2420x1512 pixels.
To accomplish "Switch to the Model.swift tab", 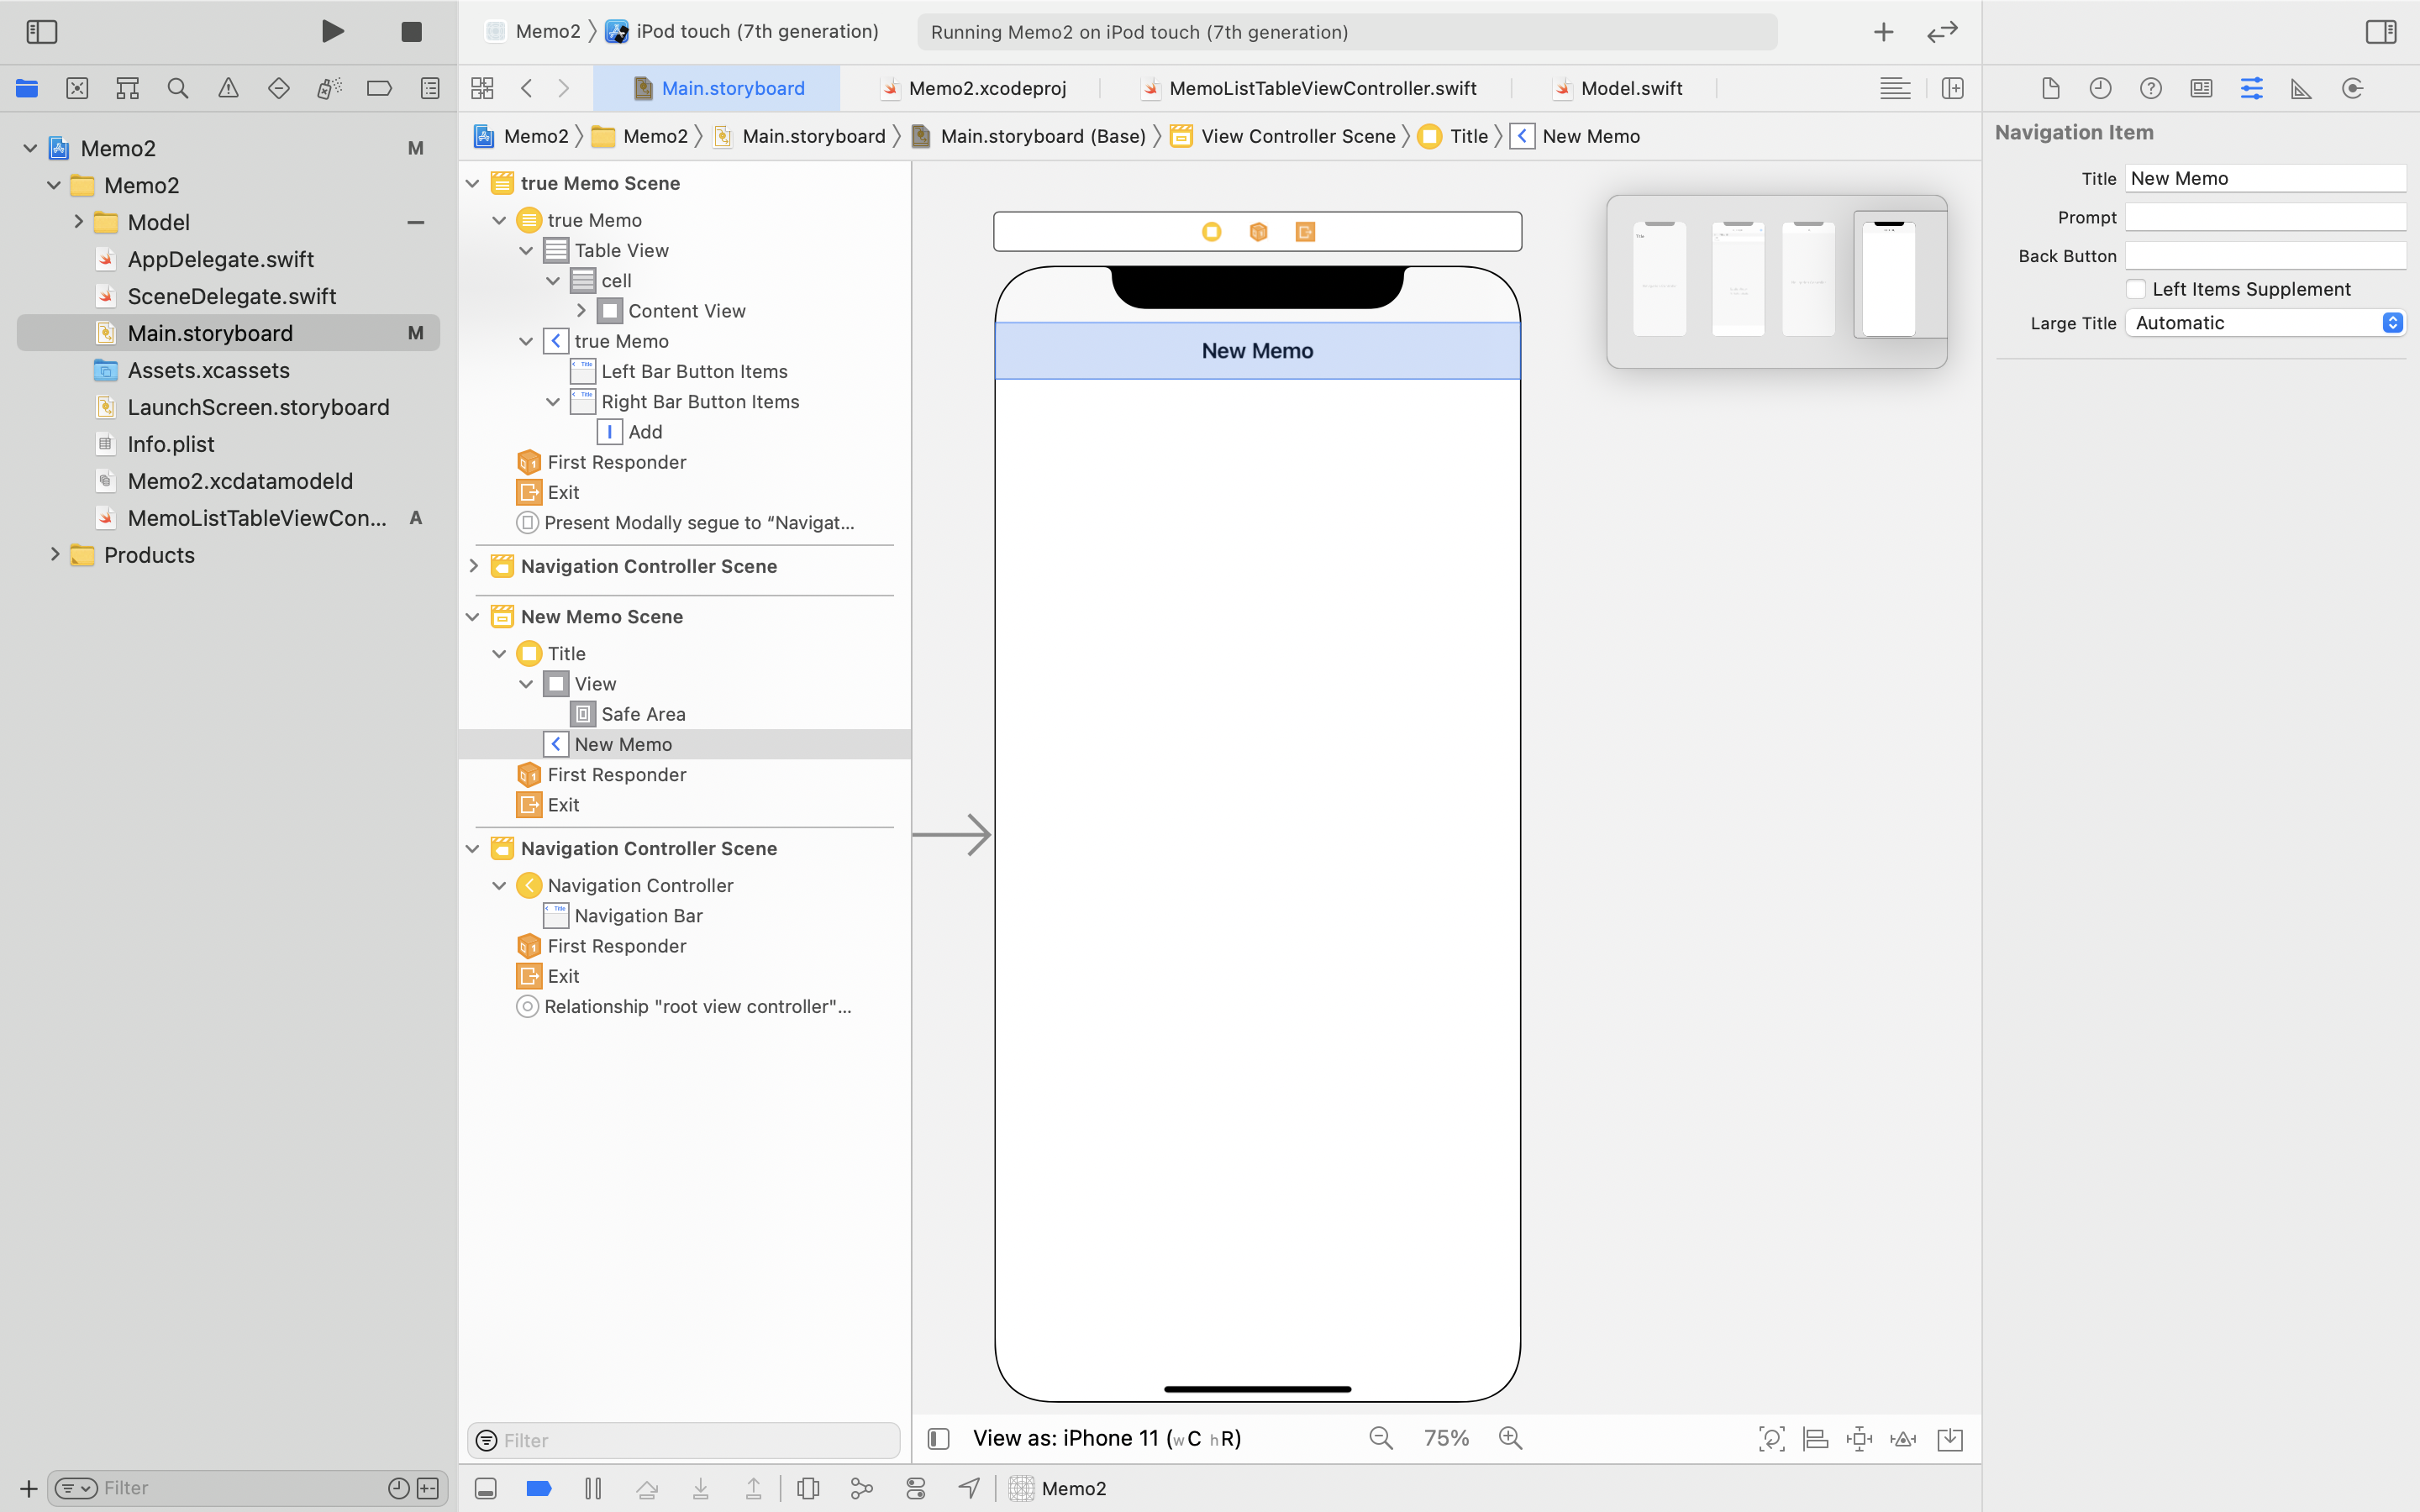I will [x=1630, y=88].
